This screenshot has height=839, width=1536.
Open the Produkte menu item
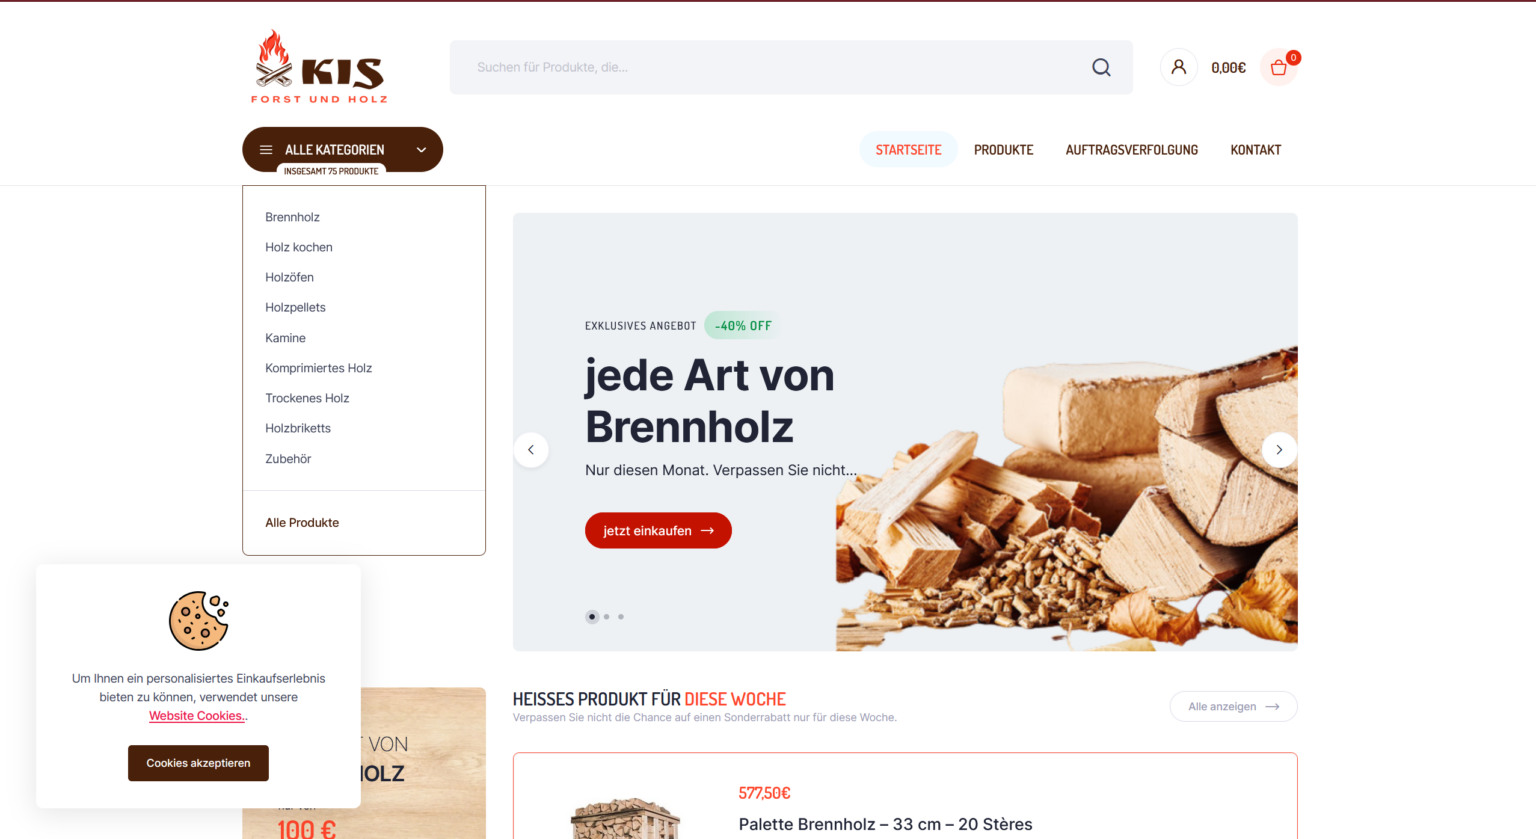1004,150
